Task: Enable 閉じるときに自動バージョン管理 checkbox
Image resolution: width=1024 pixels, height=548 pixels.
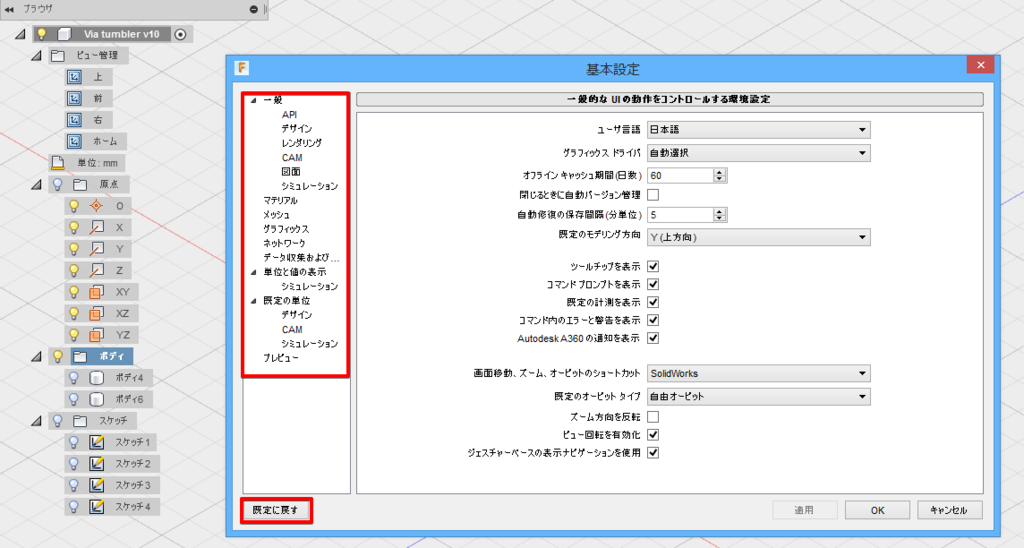Action: [x=653, y=195]
